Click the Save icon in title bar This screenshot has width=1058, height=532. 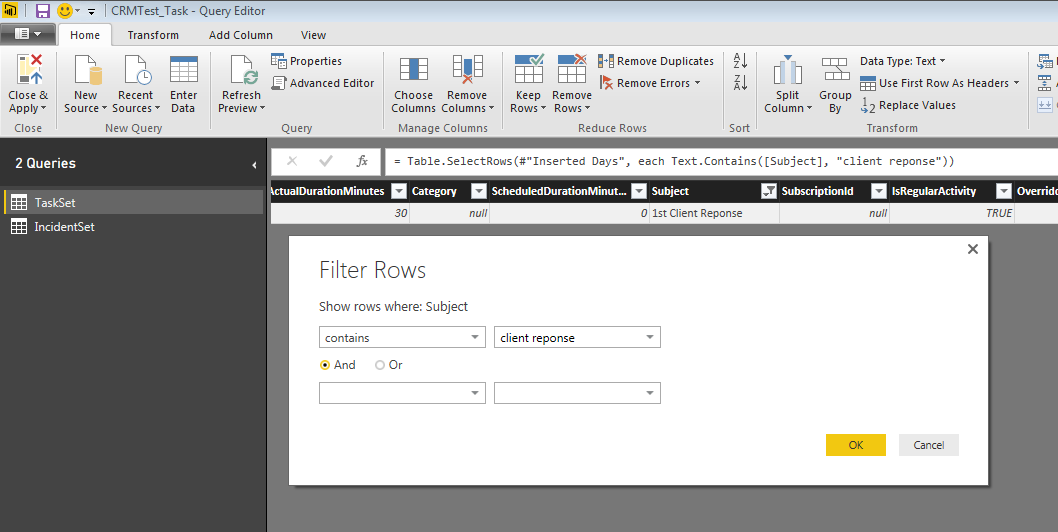click(43, 11)
